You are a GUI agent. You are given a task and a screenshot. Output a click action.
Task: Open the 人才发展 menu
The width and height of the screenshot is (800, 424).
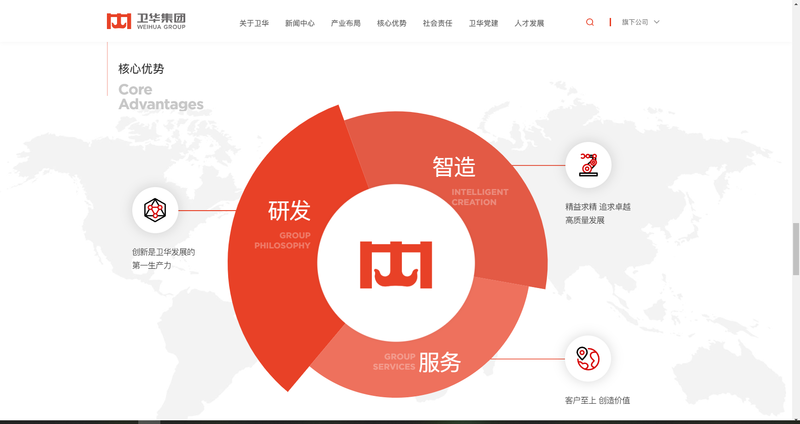click(x=530, y=23)
